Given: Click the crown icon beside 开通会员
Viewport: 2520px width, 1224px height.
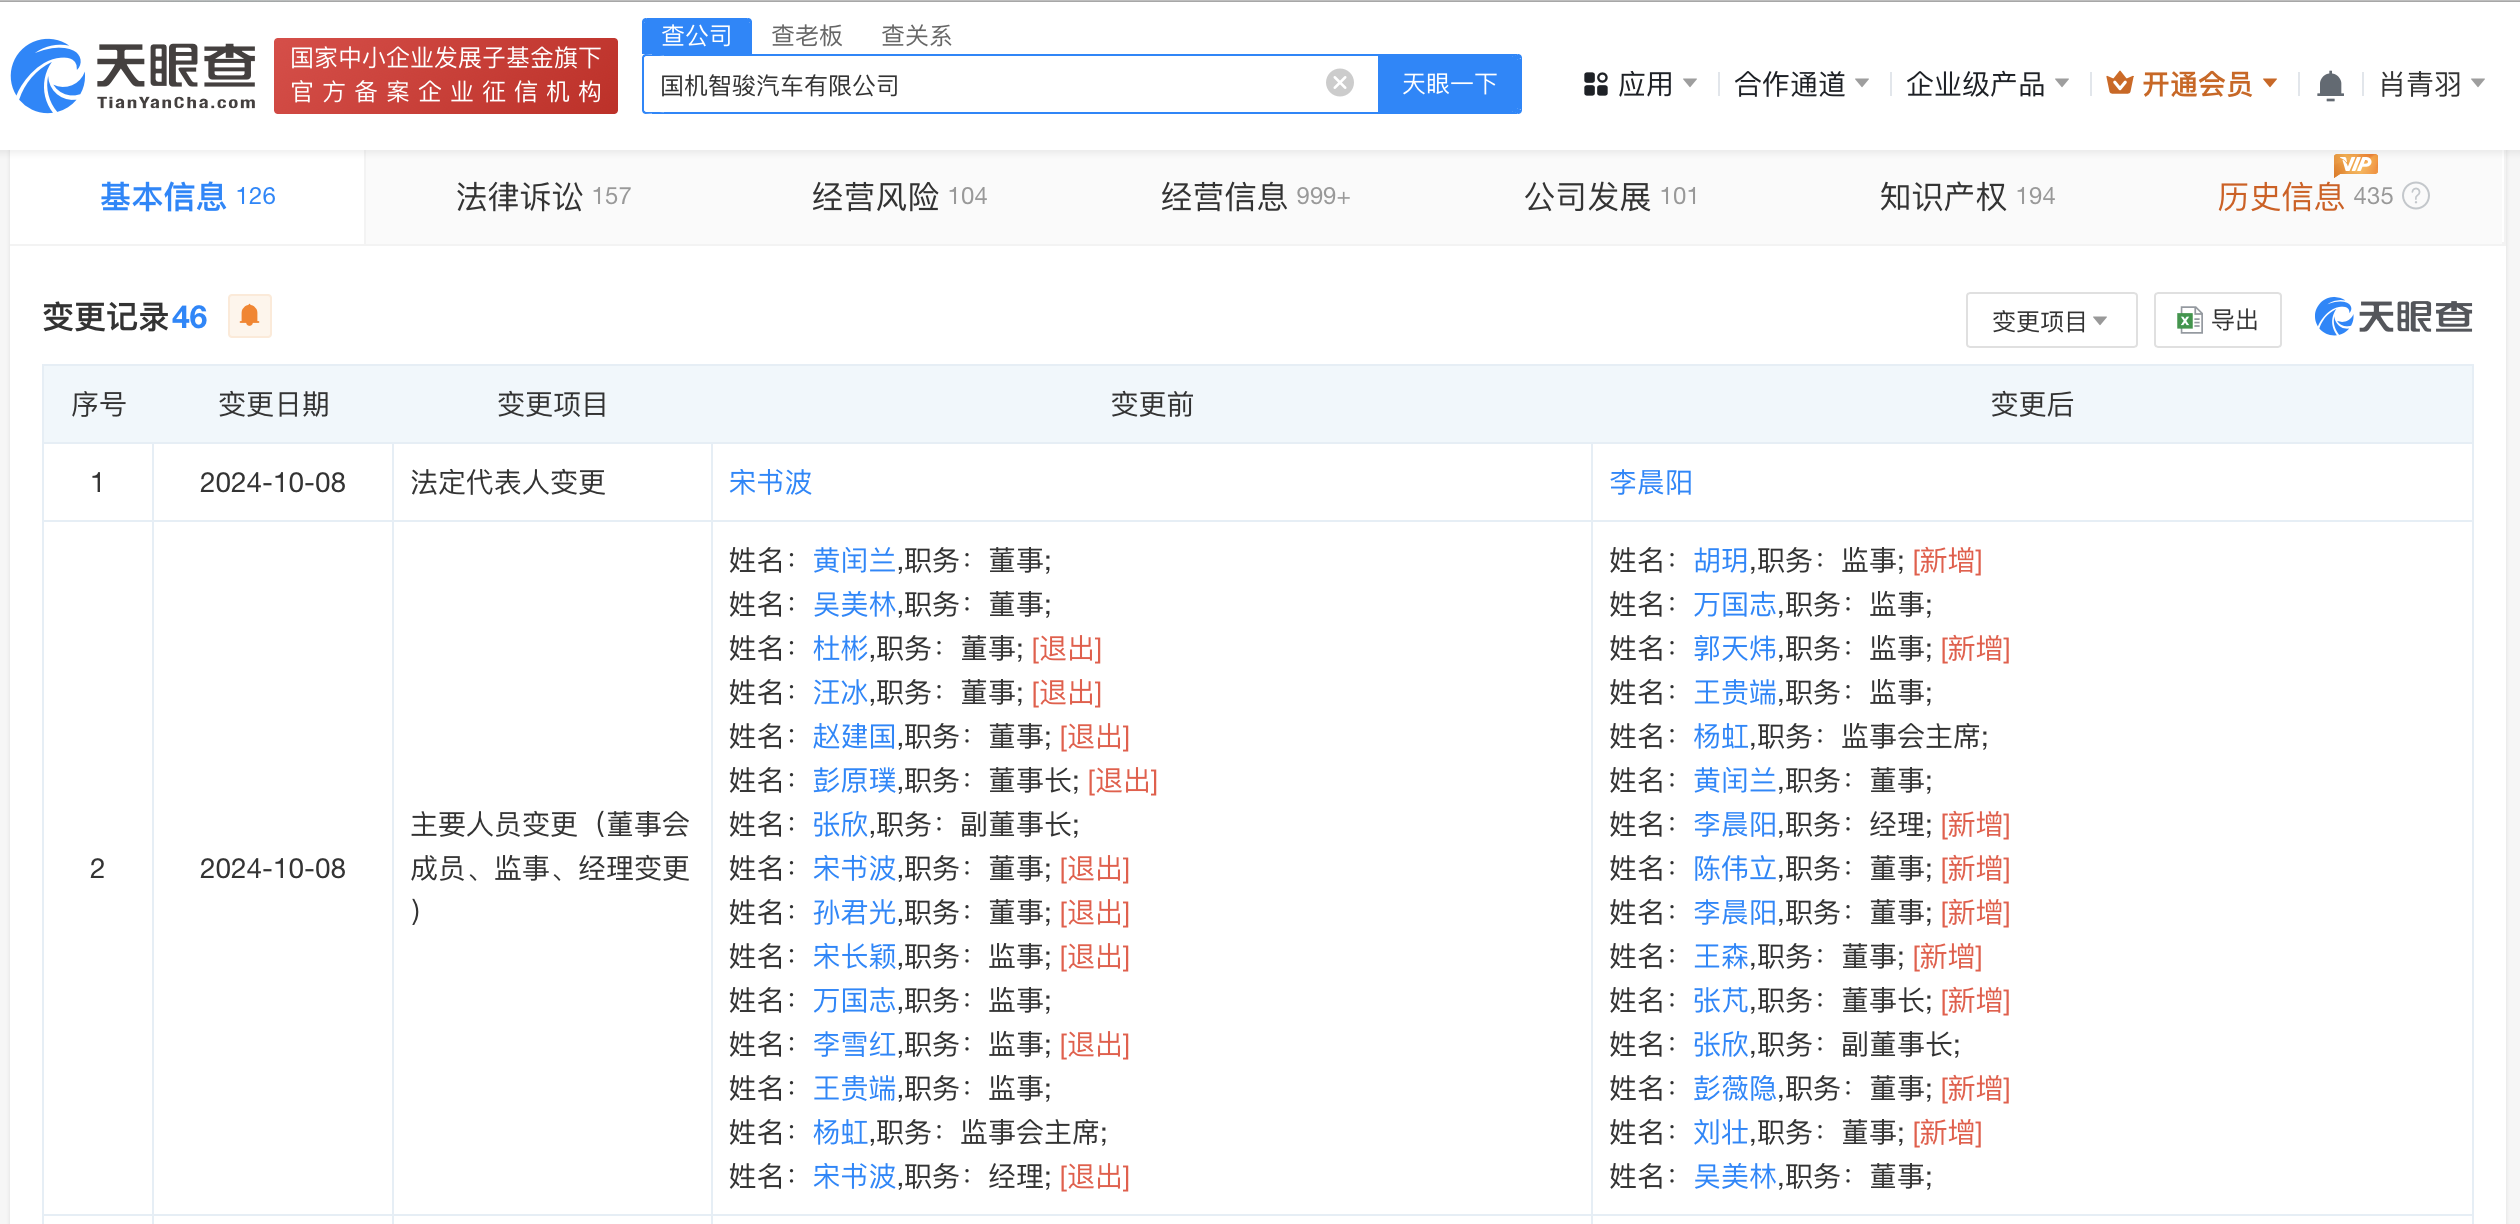Looking at the screenshot, I should pyautogui.click(x=2119, y=84).
